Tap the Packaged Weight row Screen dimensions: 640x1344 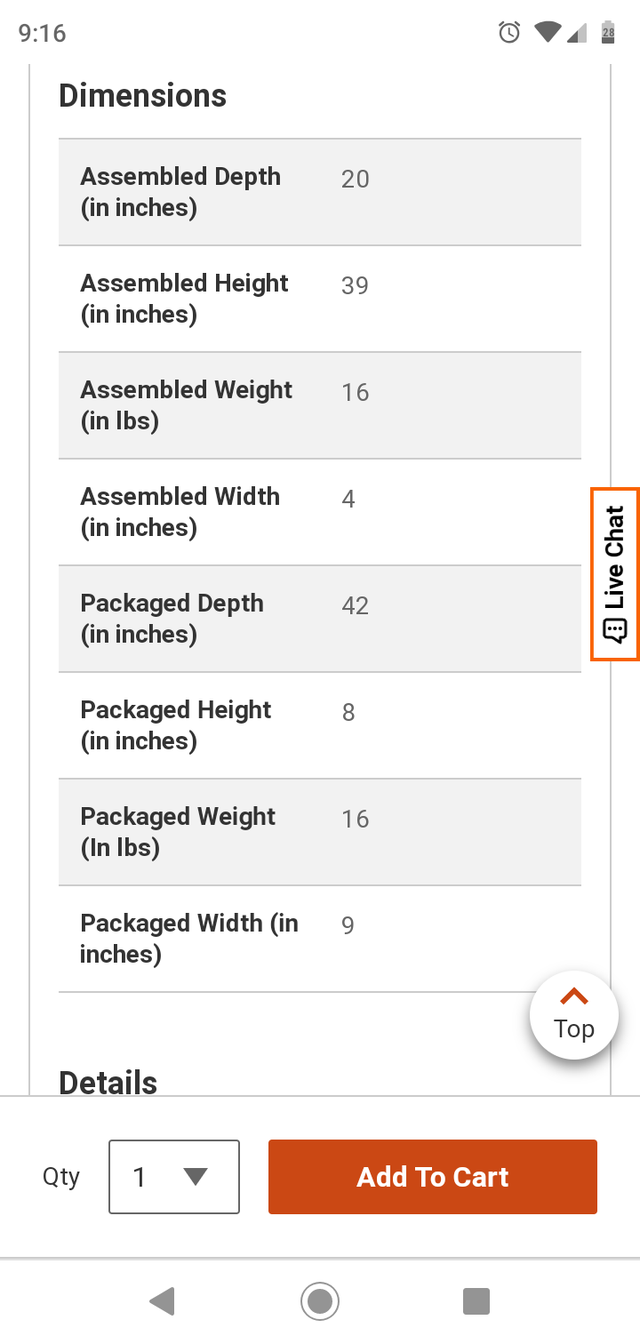pyautogui.click(x=319, y=832)
